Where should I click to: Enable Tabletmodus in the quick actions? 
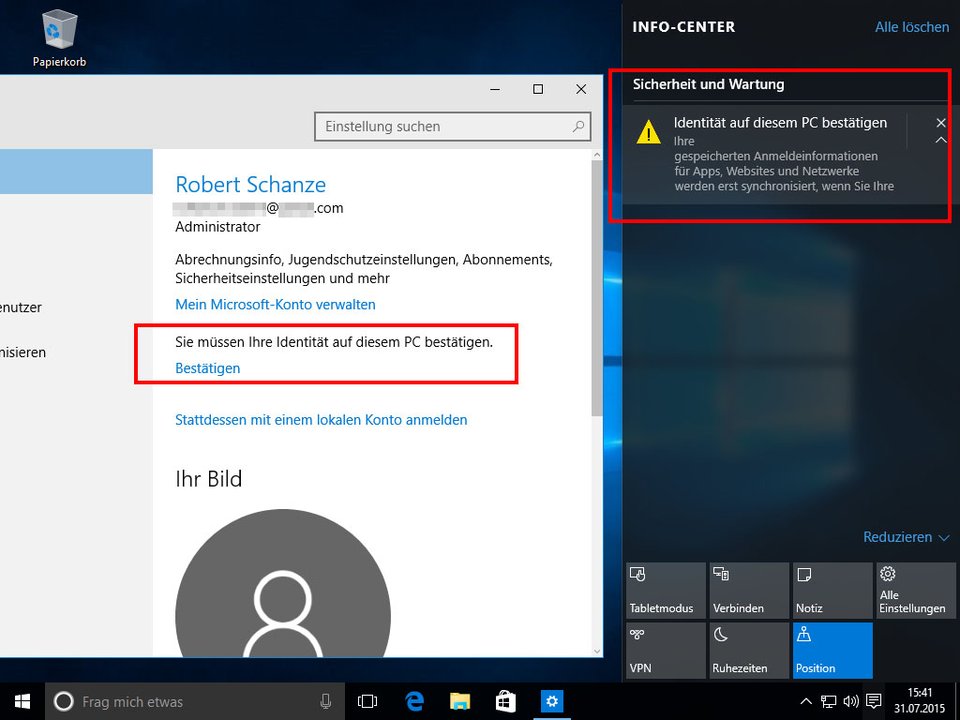(x=664, y=589)
